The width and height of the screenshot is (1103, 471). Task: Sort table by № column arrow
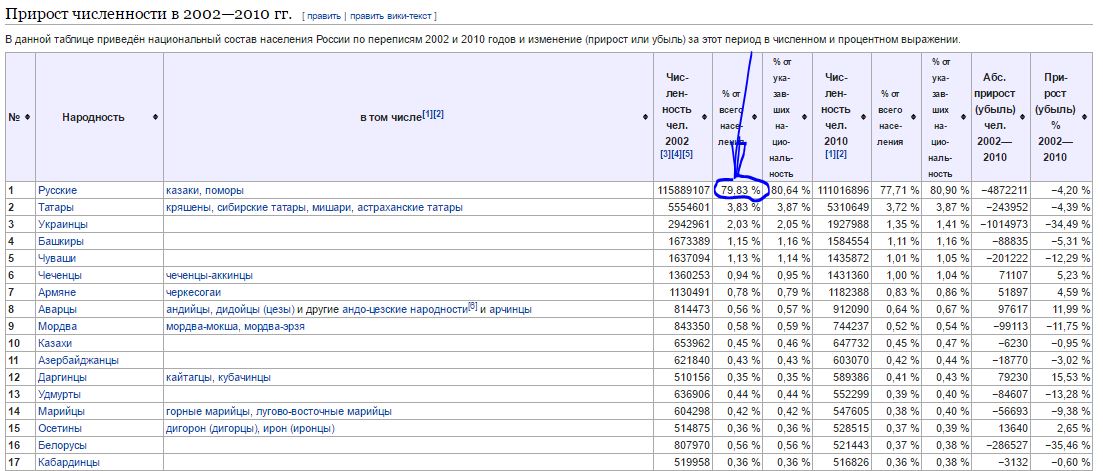click(27, 117)
